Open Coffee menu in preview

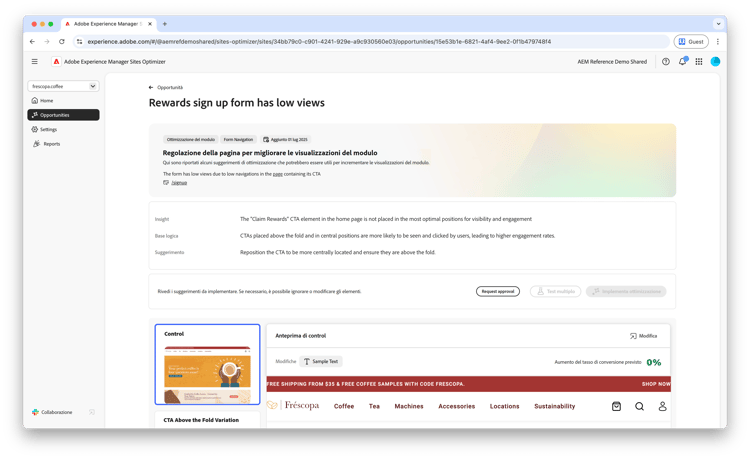pos(344,406)
